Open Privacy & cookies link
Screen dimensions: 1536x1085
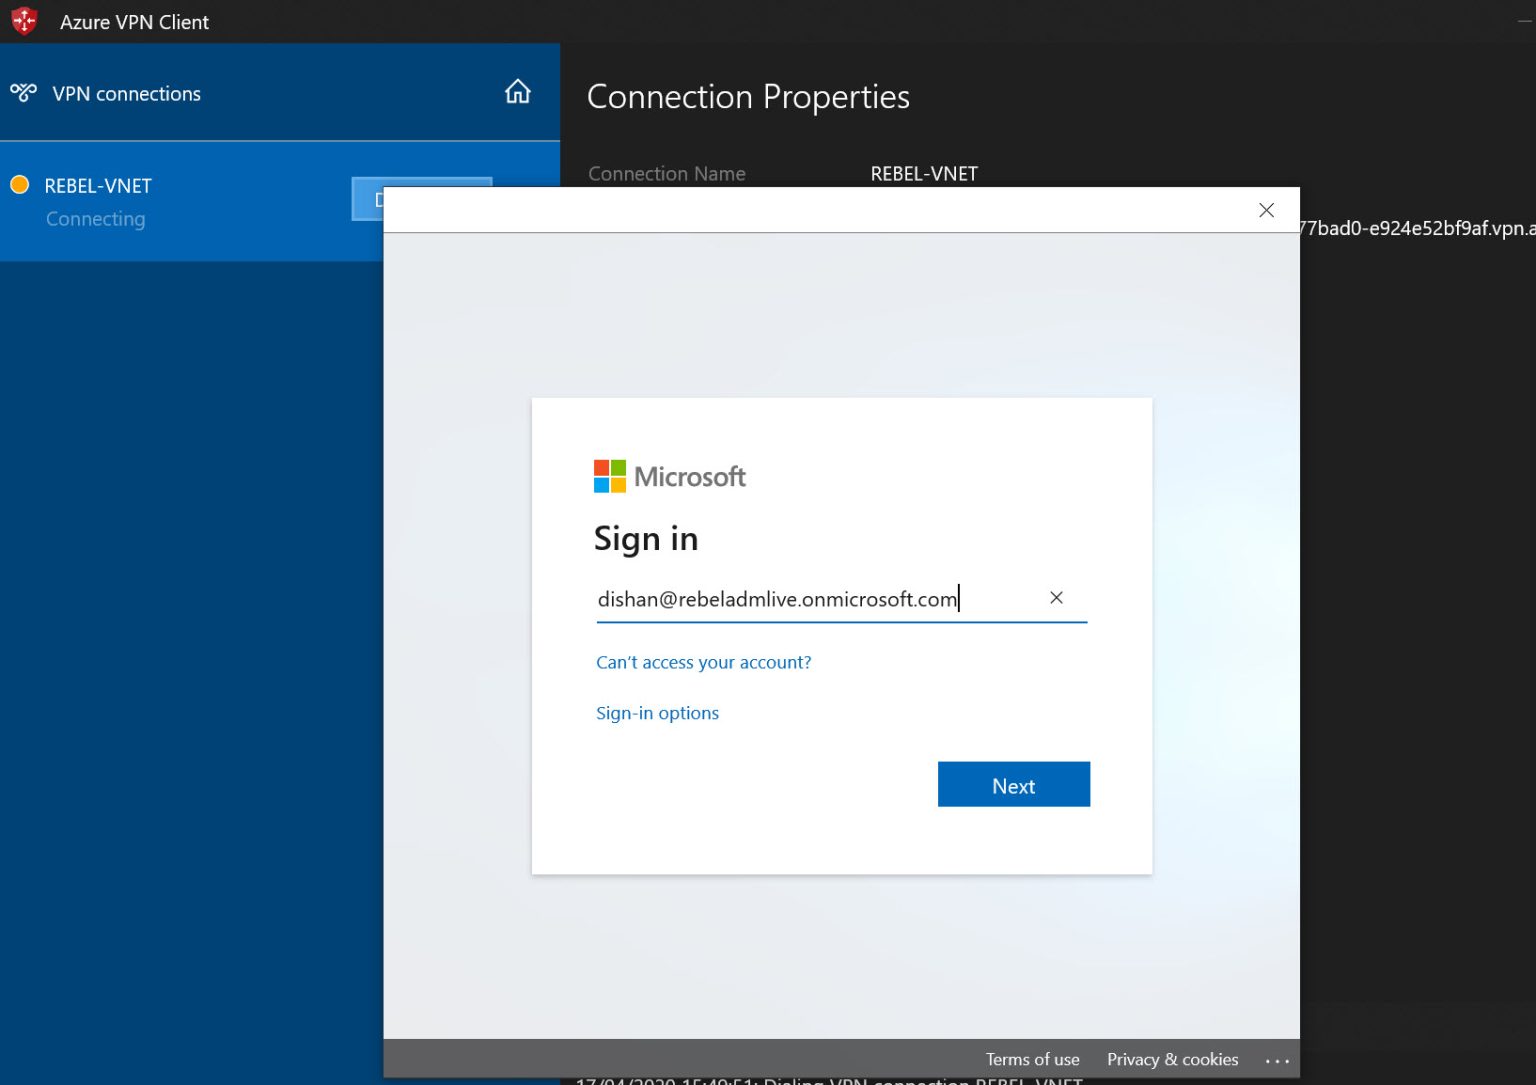coord(1172,1059)
